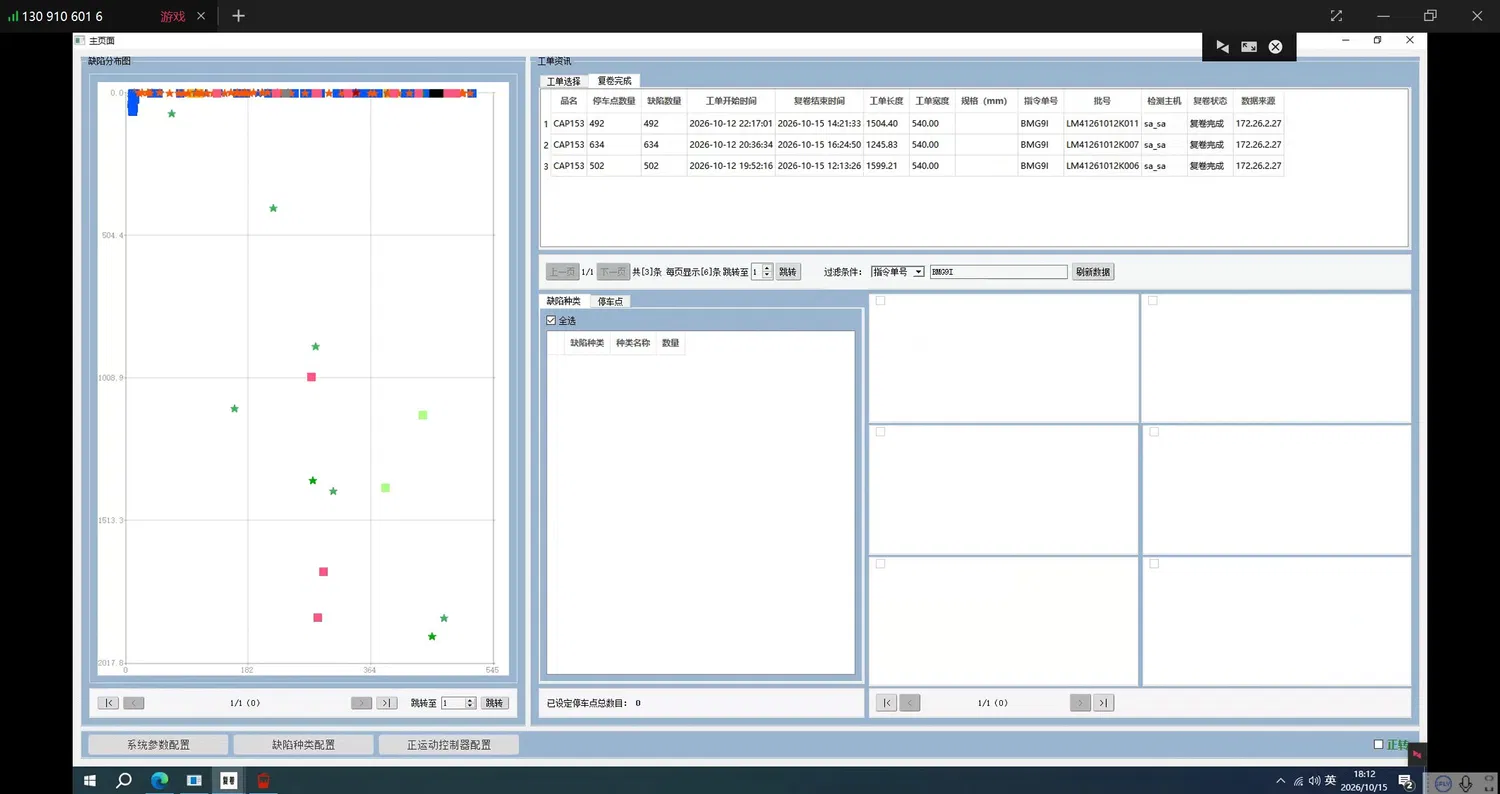Toggle the 全选 checkbox
The height and width of the screenshot is (794, 1500).
tap(551, 320)
